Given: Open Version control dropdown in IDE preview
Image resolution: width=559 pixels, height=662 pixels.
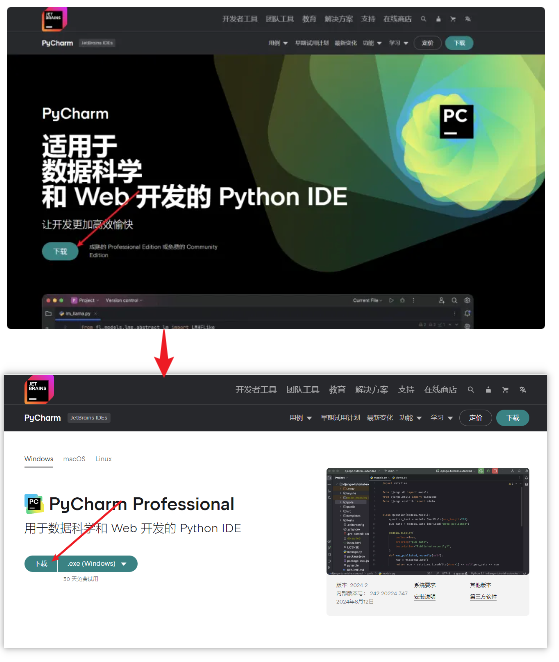Looking at the screenshot, I should click(124, 300).
